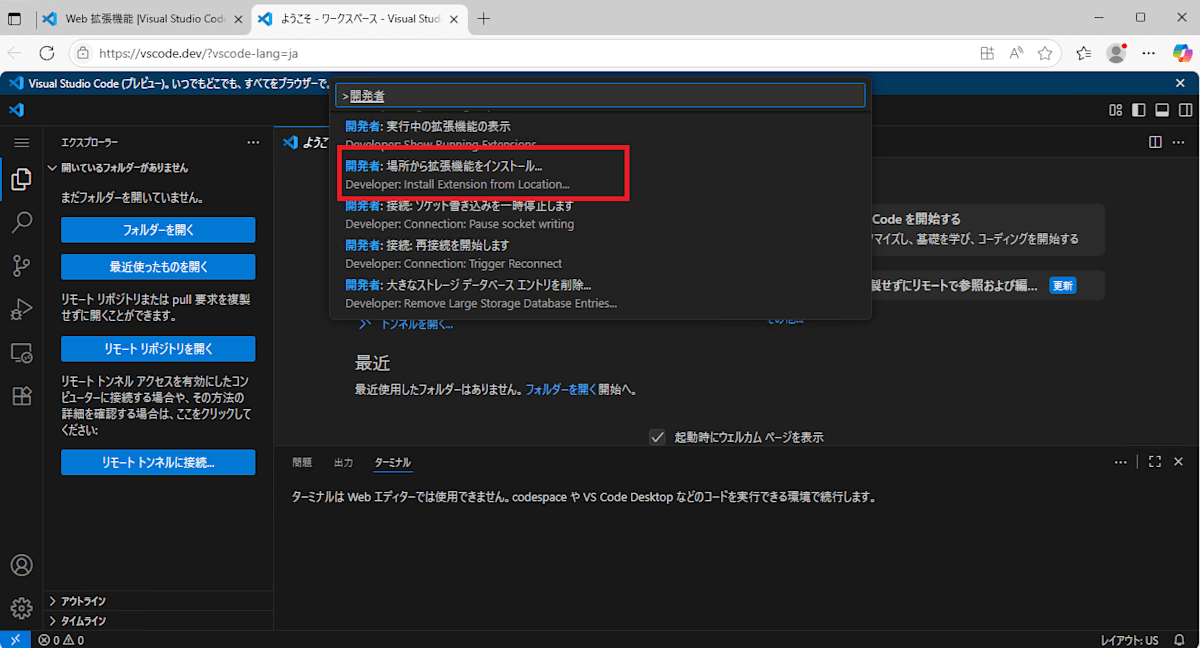
Task: Click the フォルダーを開く button
Action: (158, 230)
